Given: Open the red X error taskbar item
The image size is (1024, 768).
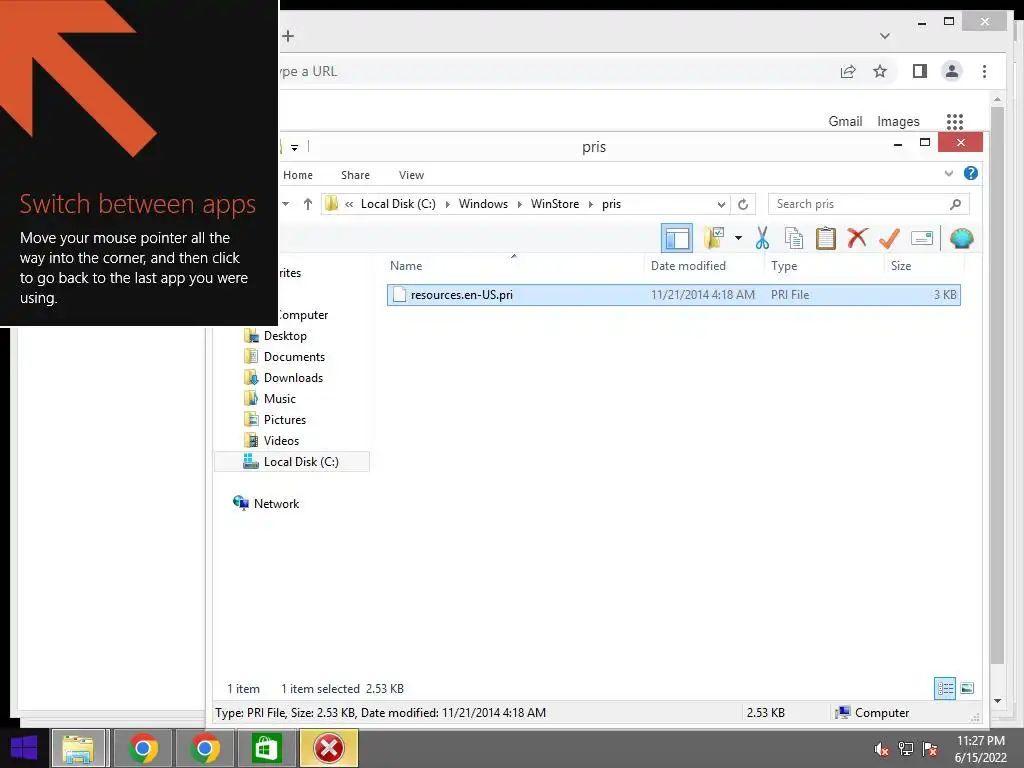Looking at the screenshot, I should pyautogui.click(x=328, y=748).
